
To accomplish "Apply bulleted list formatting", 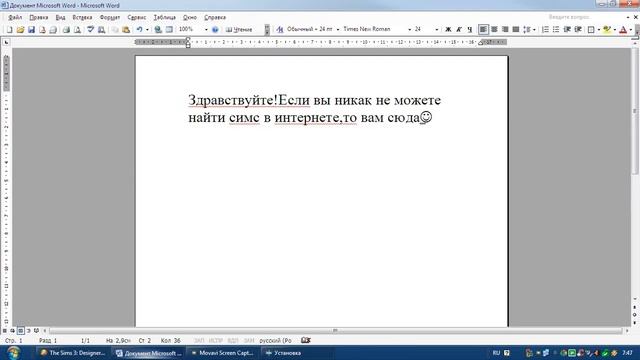I will pos(556,29).
